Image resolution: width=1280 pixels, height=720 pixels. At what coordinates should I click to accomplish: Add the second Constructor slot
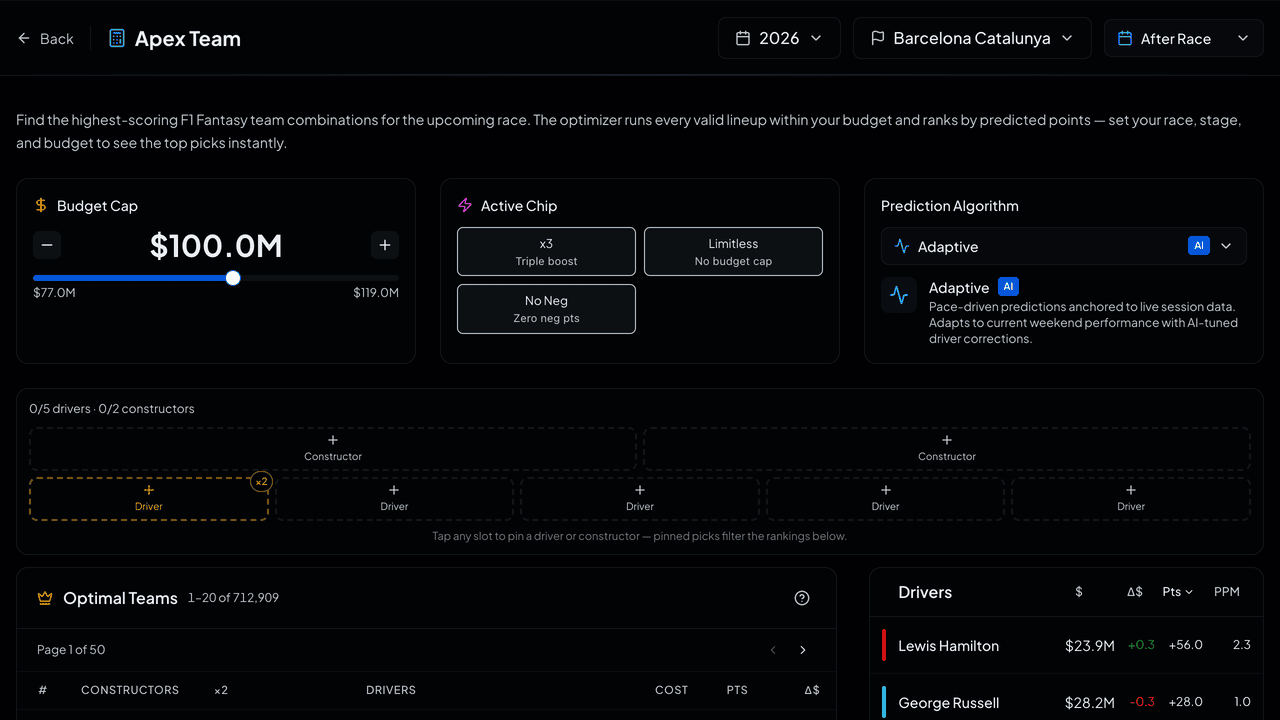point(947,448)
